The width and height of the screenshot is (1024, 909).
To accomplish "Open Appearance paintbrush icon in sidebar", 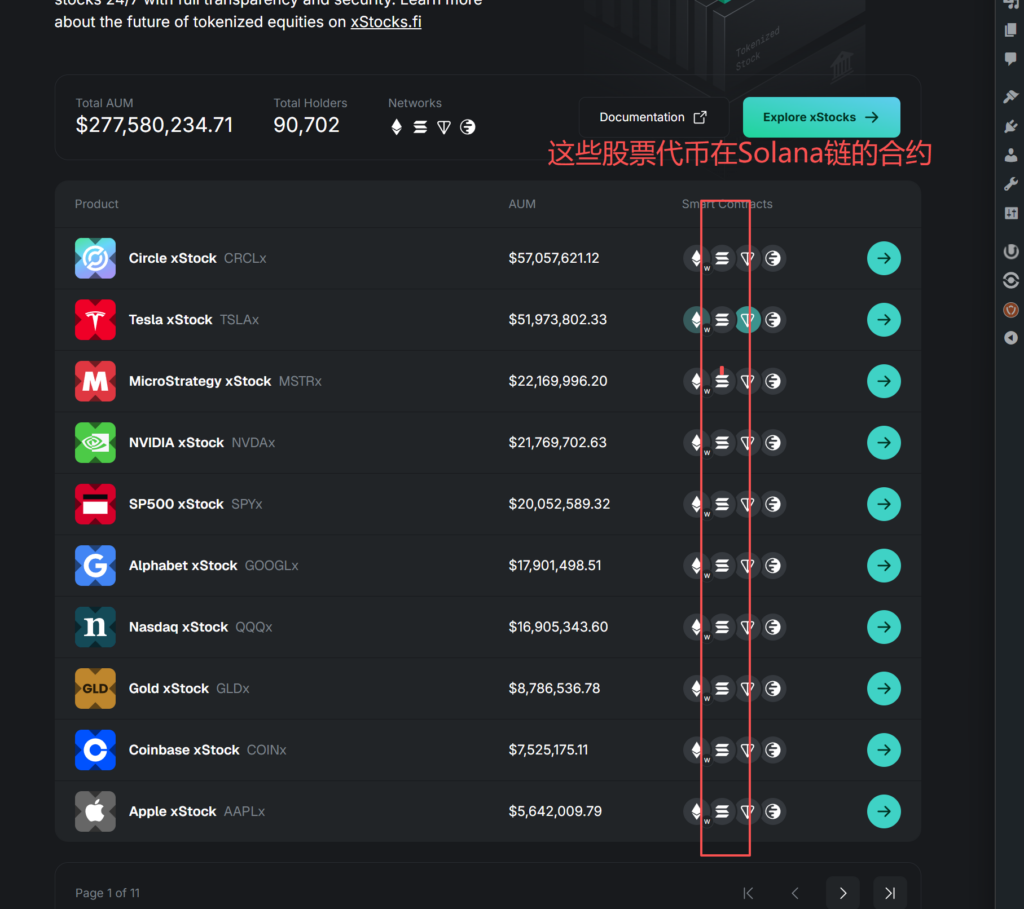I will pyautogui.click(x=1010, y=97).
